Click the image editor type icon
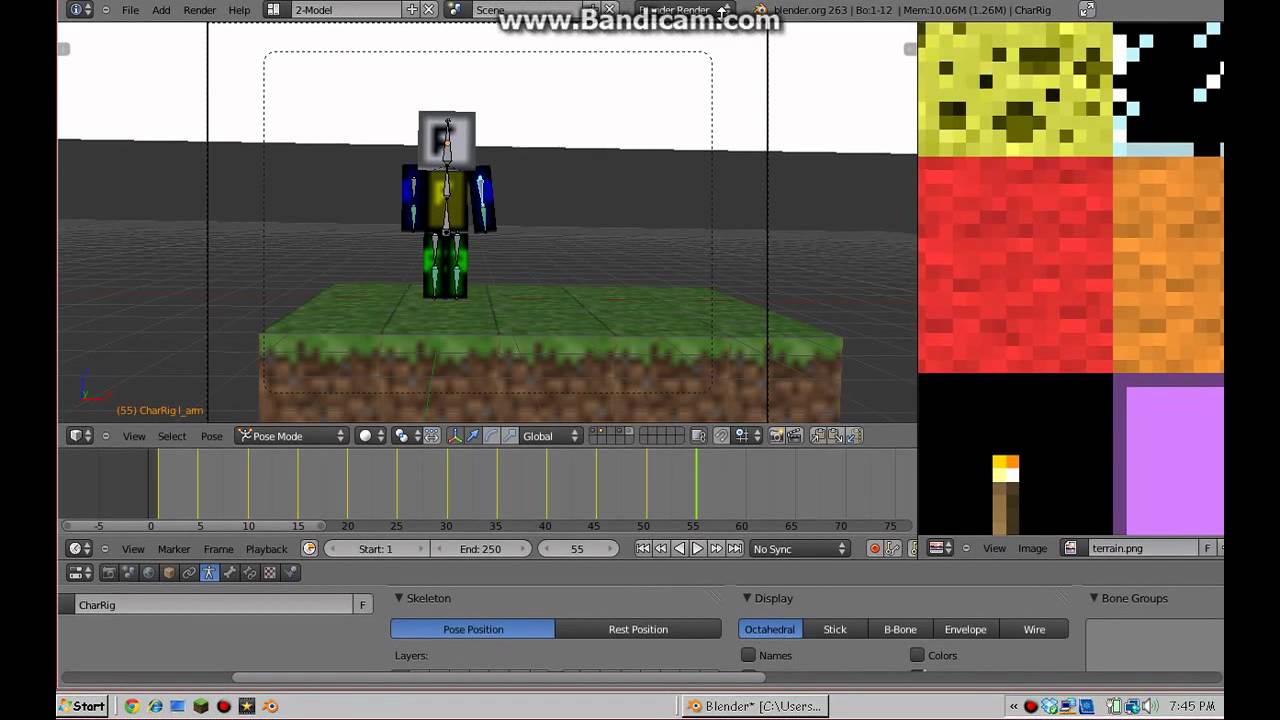 [941, 548]
